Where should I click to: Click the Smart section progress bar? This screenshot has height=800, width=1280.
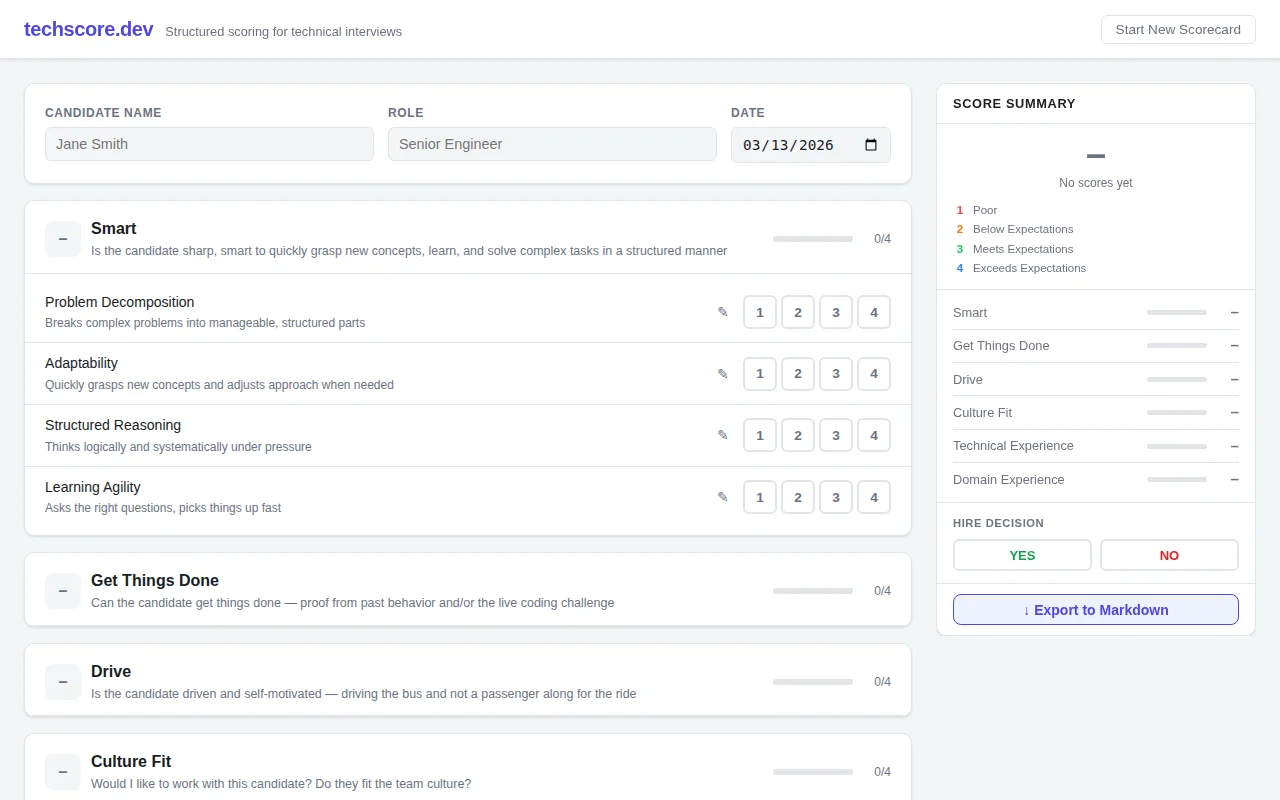[x=813, y=239]
